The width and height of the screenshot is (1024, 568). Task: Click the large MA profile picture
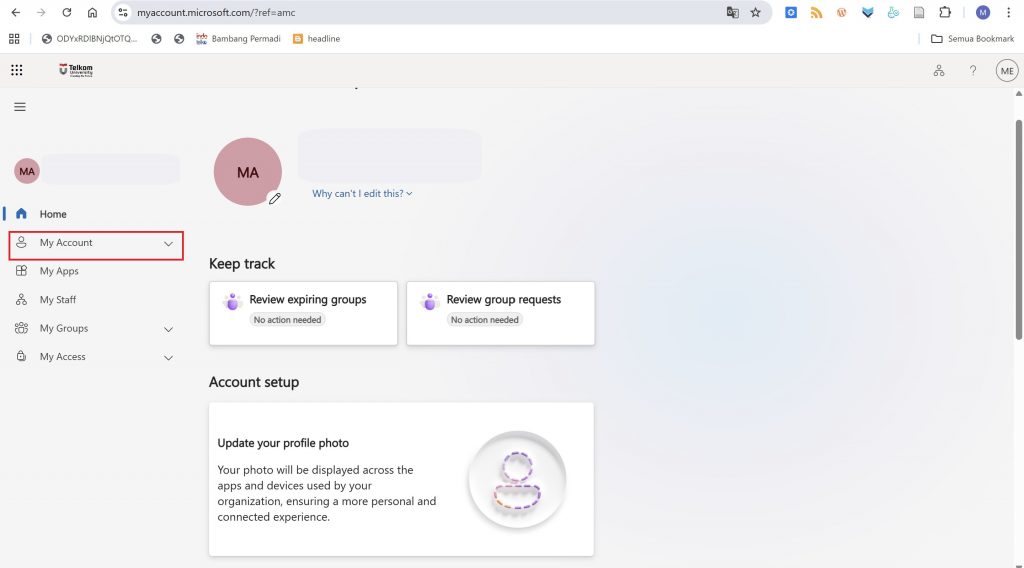tap(248, 172)
